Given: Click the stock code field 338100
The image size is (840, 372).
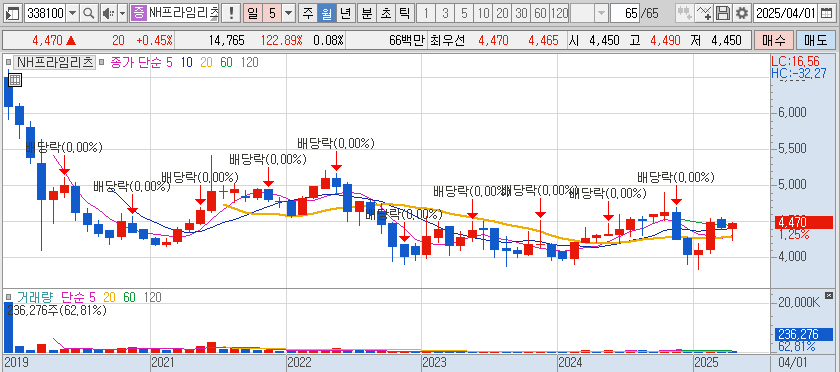Looking at the screenshot, I should coord(46,13).
